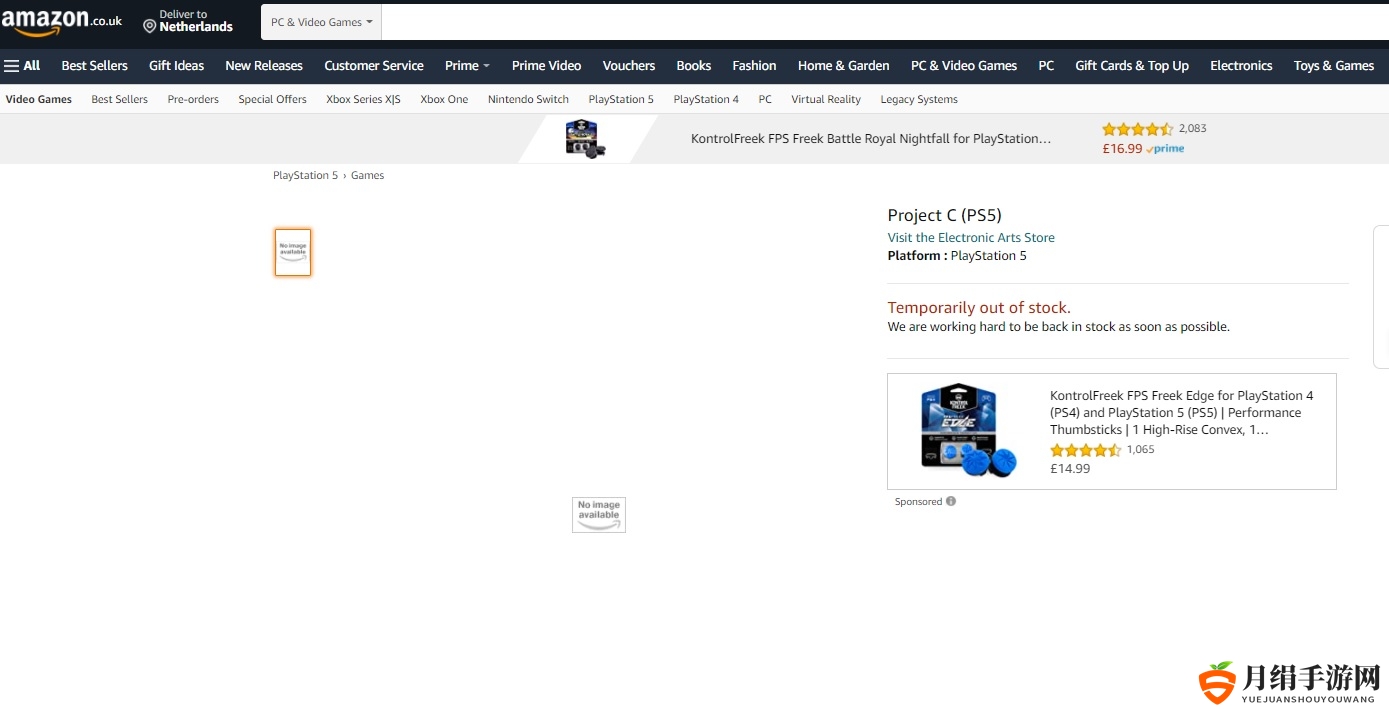This screenshot has height=709, width=1389.
Task: Open the KontrolFreek FPS Freek Battle Royal Nightfall banner title
Action: (871, 139)
